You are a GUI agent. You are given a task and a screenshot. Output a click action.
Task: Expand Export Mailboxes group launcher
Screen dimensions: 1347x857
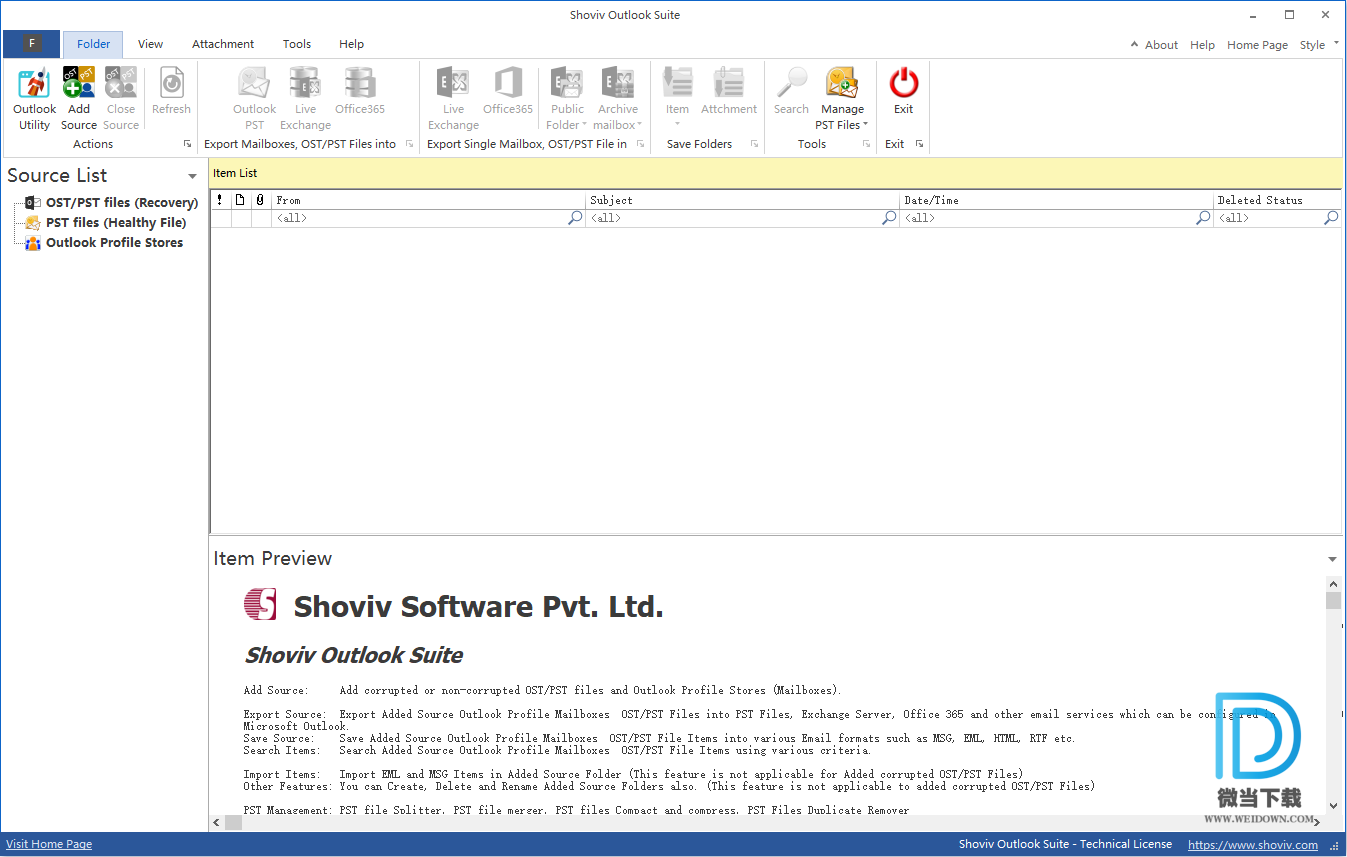coord(409,144)
